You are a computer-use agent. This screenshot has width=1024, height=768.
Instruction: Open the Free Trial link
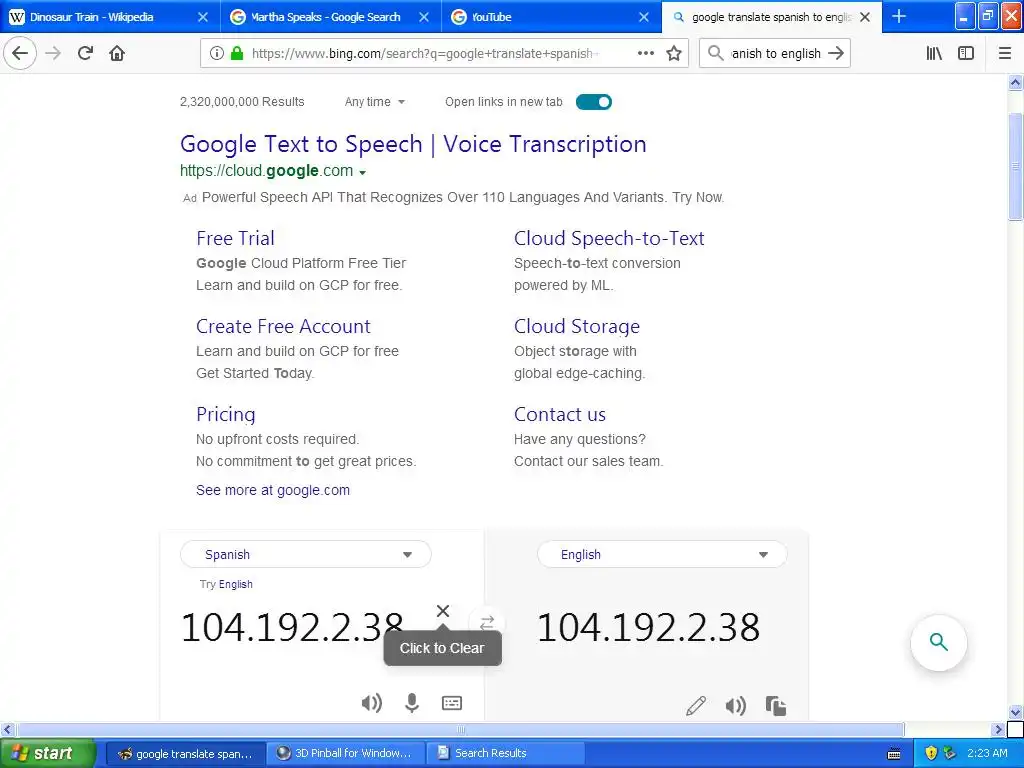coord(235,238)
